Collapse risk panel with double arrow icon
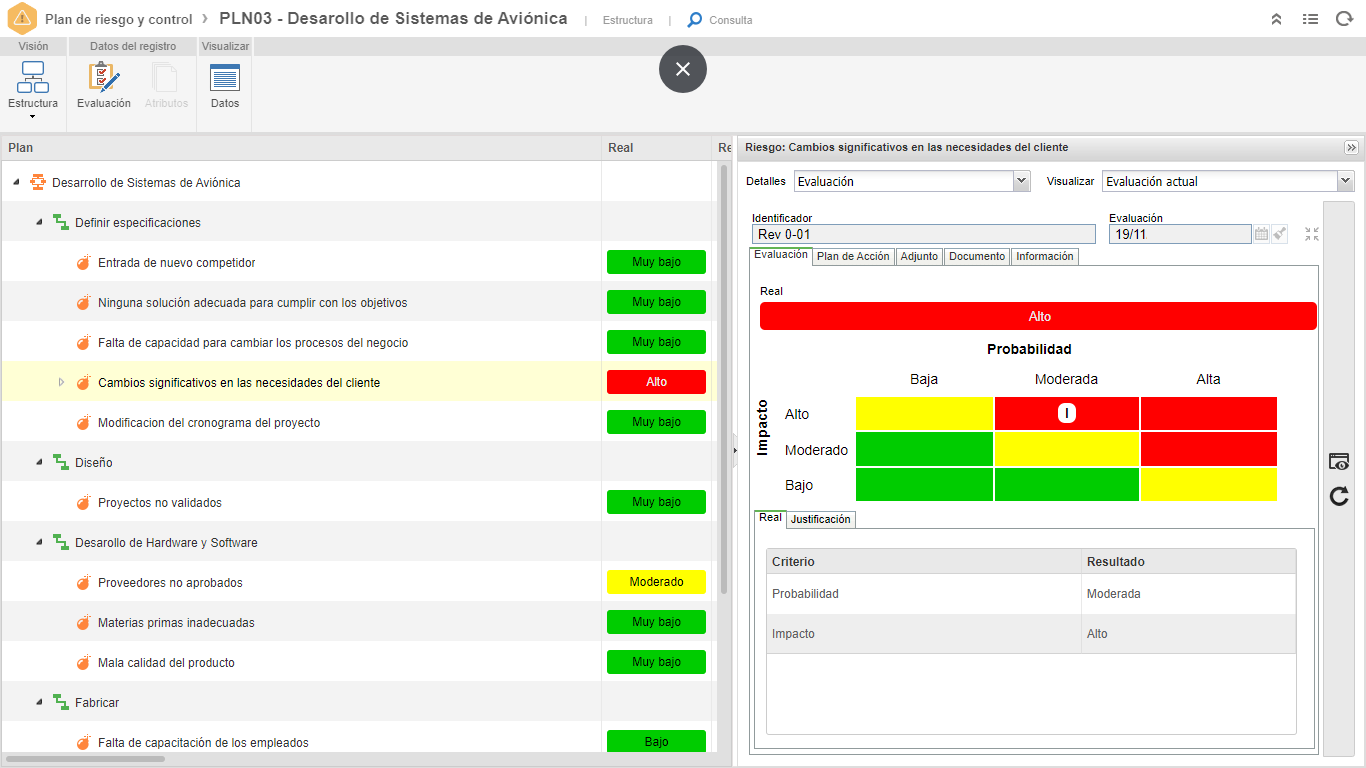This screenshot has height=768, width=1366. click(x=1352, y=147)
